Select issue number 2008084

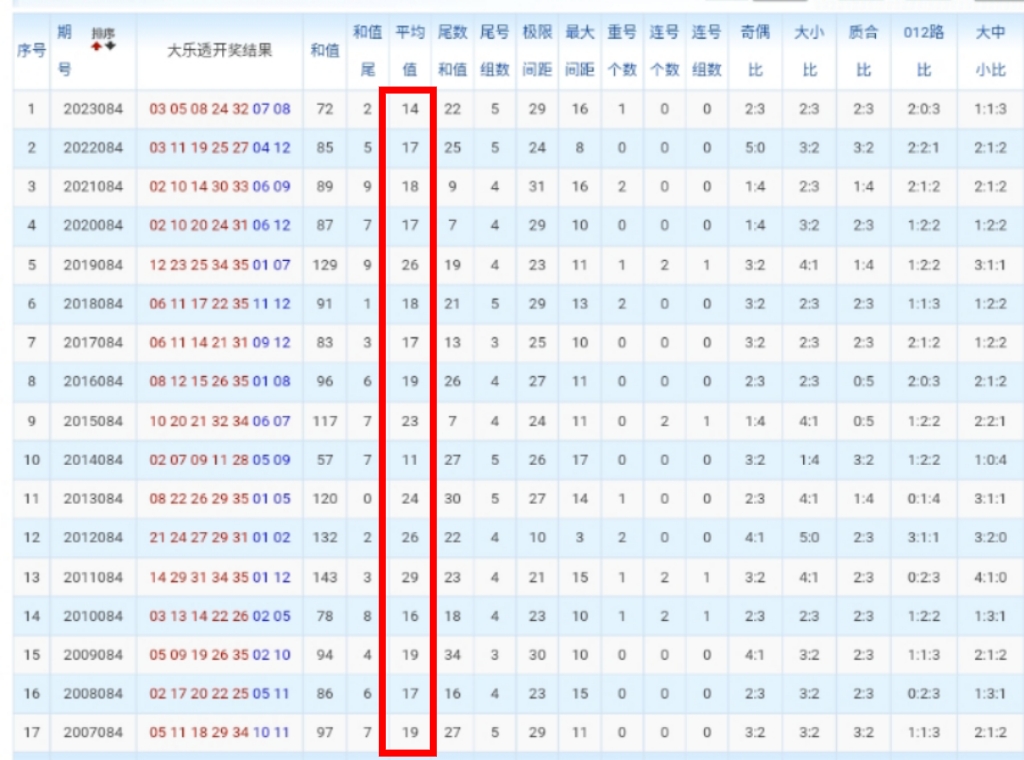[93, 693]
